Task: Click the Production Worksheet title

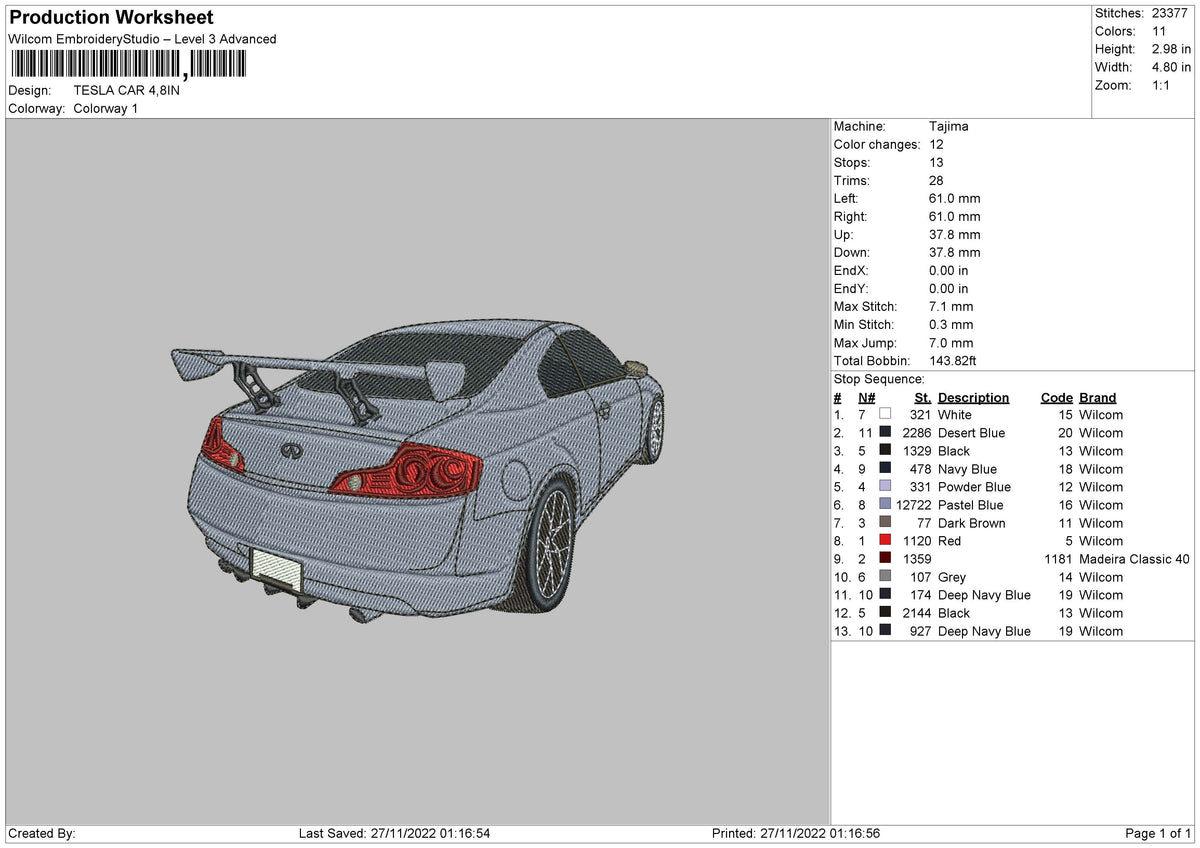Action: (x=111, y=18)
